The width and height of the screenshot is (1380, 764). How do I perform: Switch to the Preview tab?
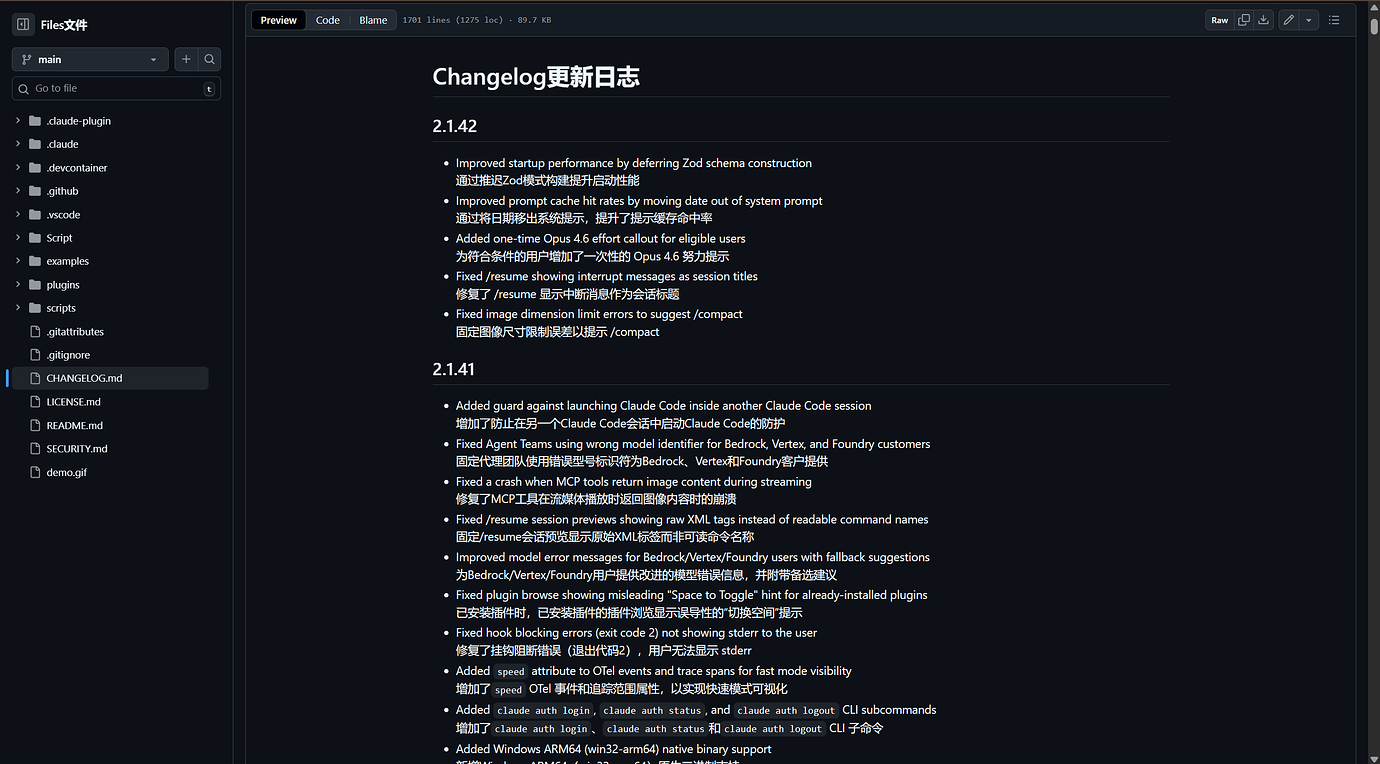coord(278,20)
